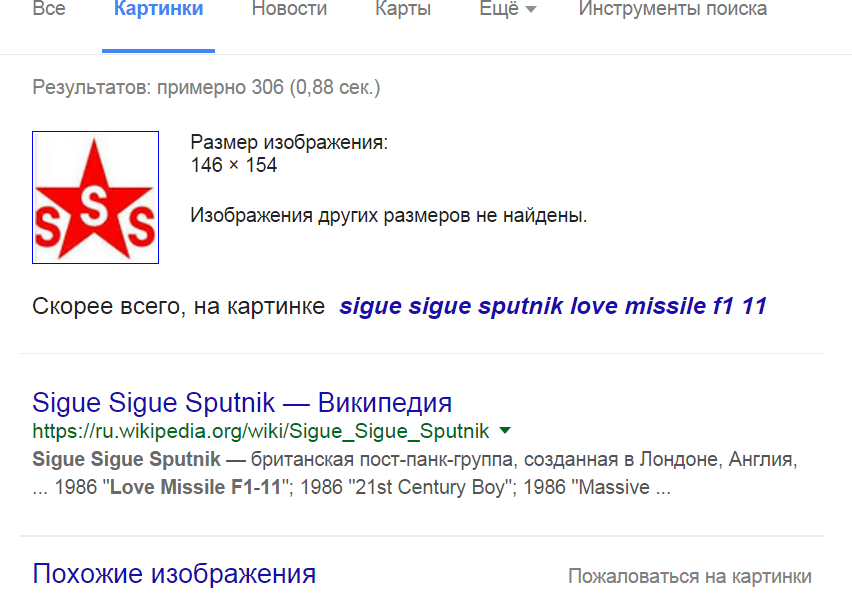Open the sigue sigue sputnik love missile guess link
Viewport: 852px width, 615px height.
click(553, 306)
